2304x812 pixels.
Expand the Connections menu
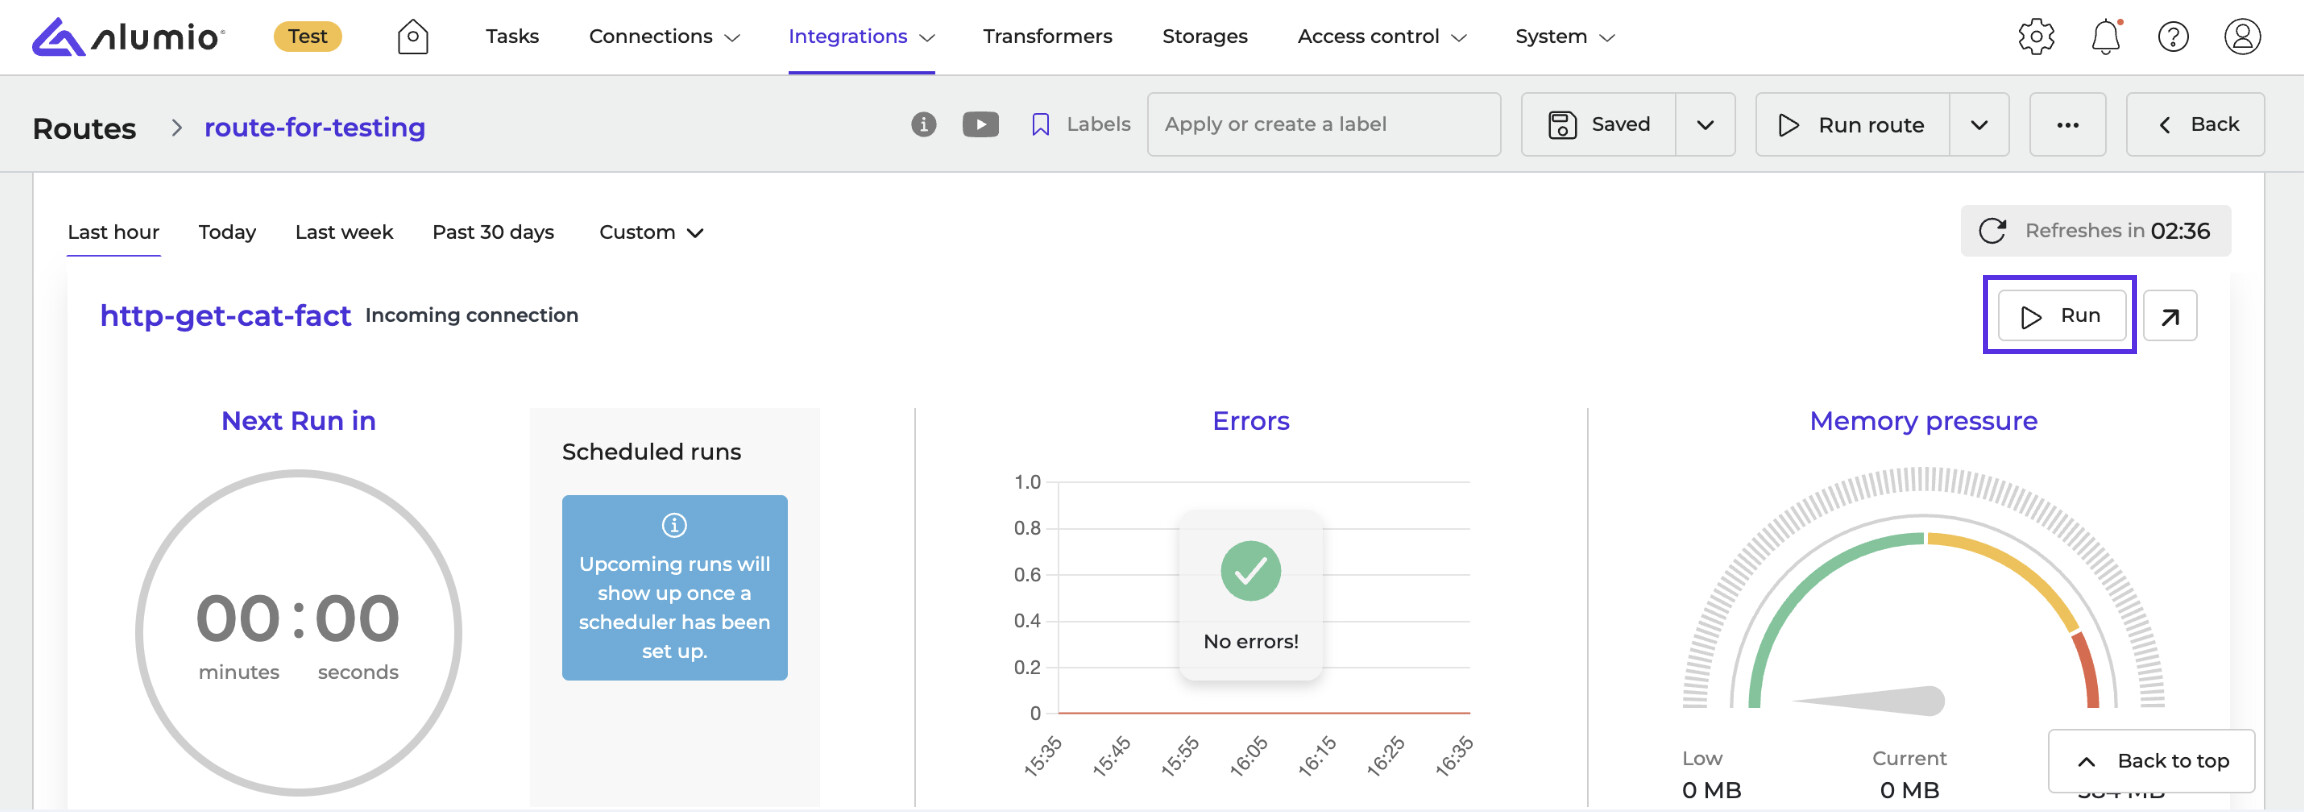point(665,37)
